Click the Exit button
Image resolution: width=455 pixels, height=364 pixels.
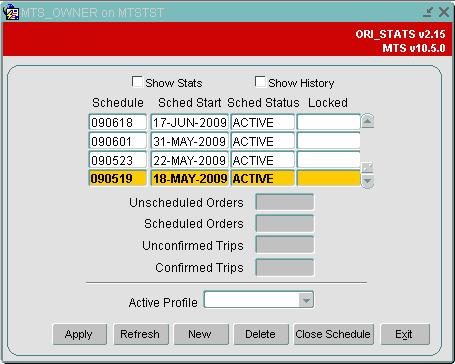(405, 334)
